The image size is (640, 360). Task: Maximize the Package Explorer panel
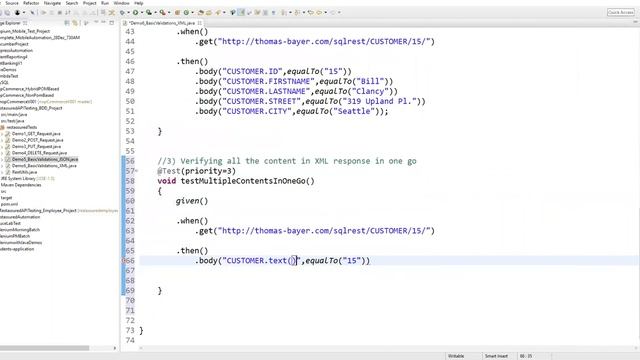tap(112, 23)
